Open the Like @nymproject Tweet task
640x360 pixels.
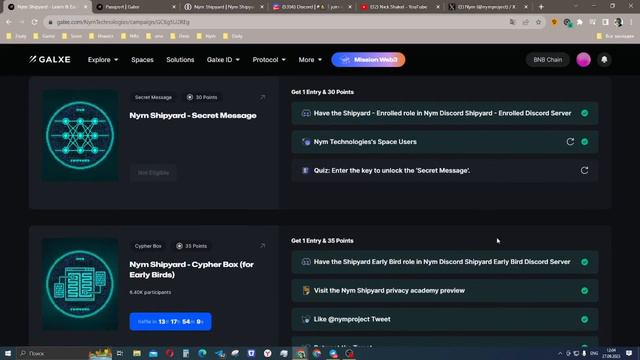pyautogui.click(x=445, y=319)
